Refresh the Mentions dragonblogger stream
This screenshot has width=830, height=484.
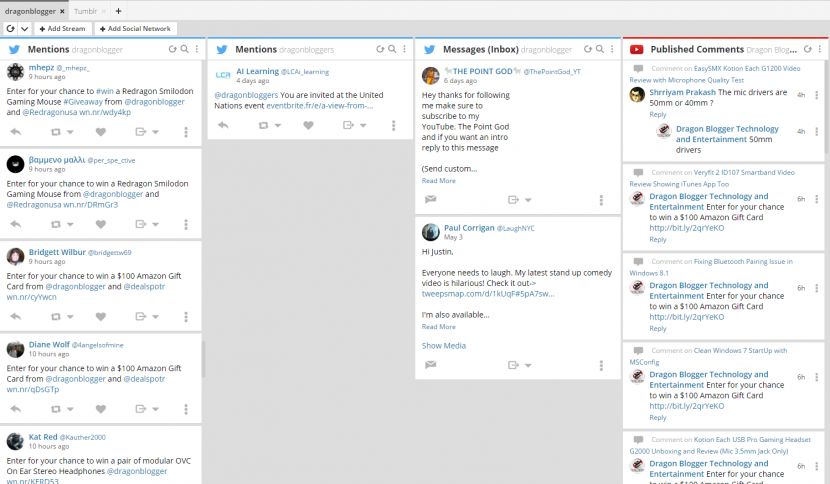point(172,49)
